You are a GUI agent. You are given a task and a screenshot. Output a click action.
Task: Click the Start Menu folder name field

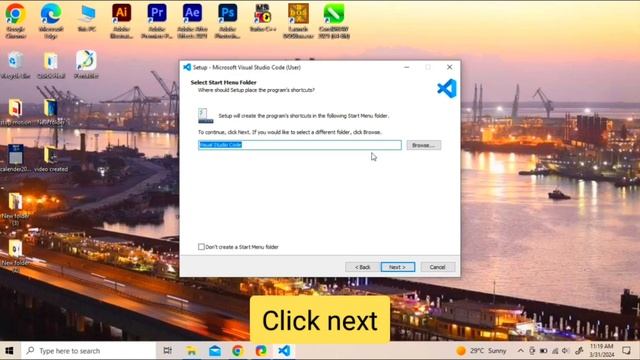coord(300,145)
